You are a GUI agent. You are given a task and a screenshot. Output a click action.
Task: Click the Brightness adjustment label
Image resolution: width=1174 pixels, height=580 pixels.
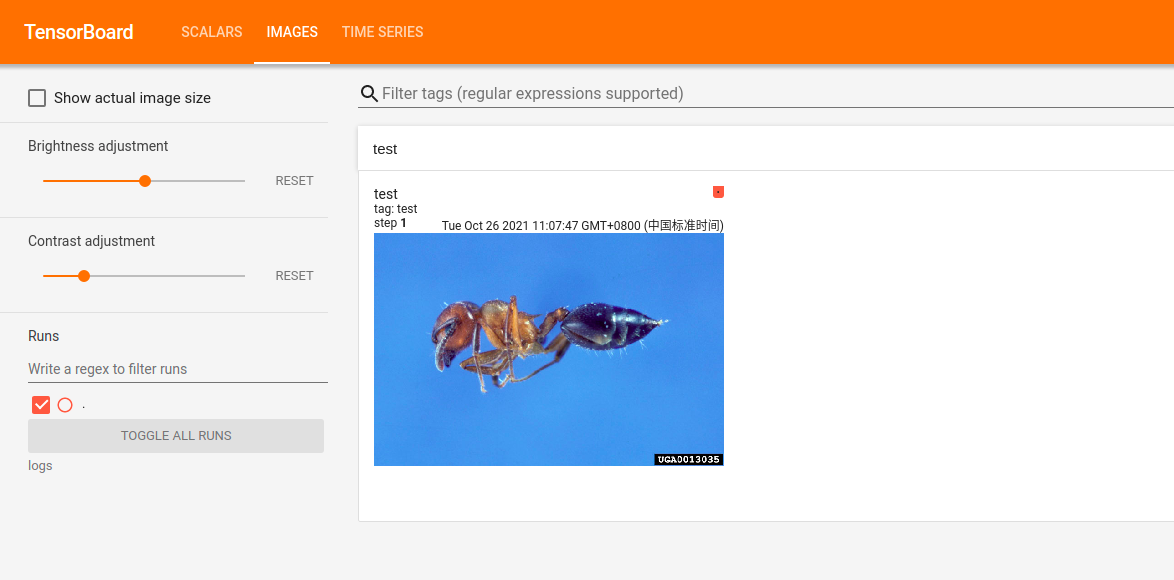click(98, 146)
